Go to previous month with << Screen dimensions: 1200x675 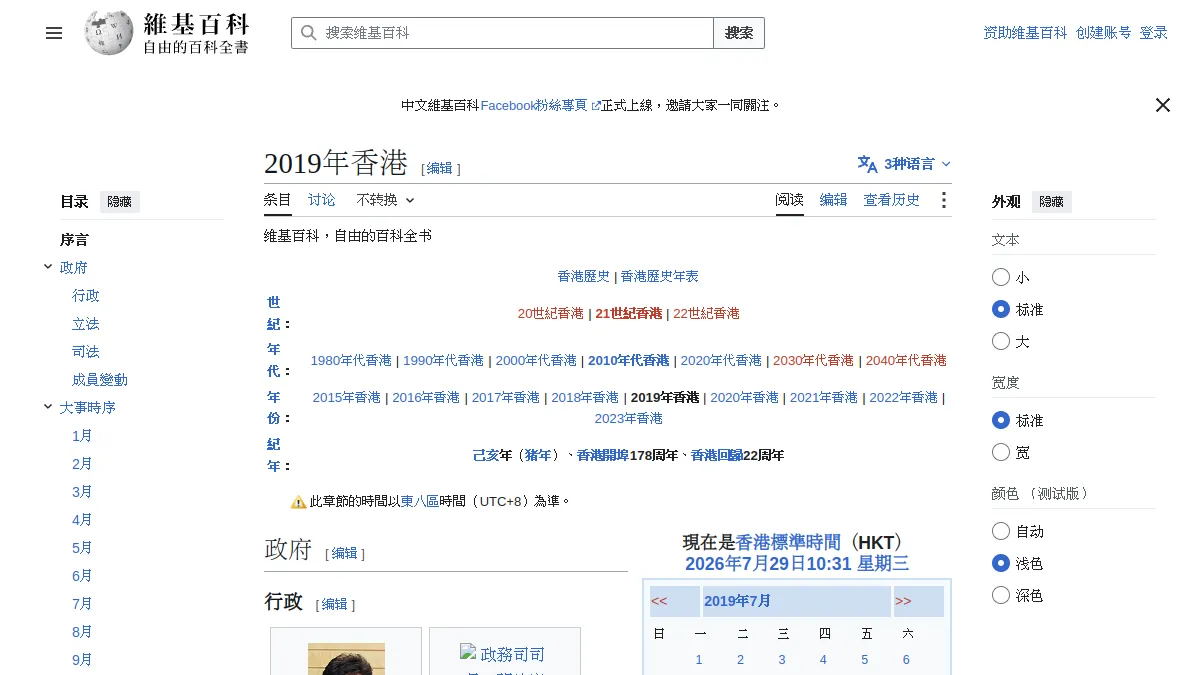(659, 601)
